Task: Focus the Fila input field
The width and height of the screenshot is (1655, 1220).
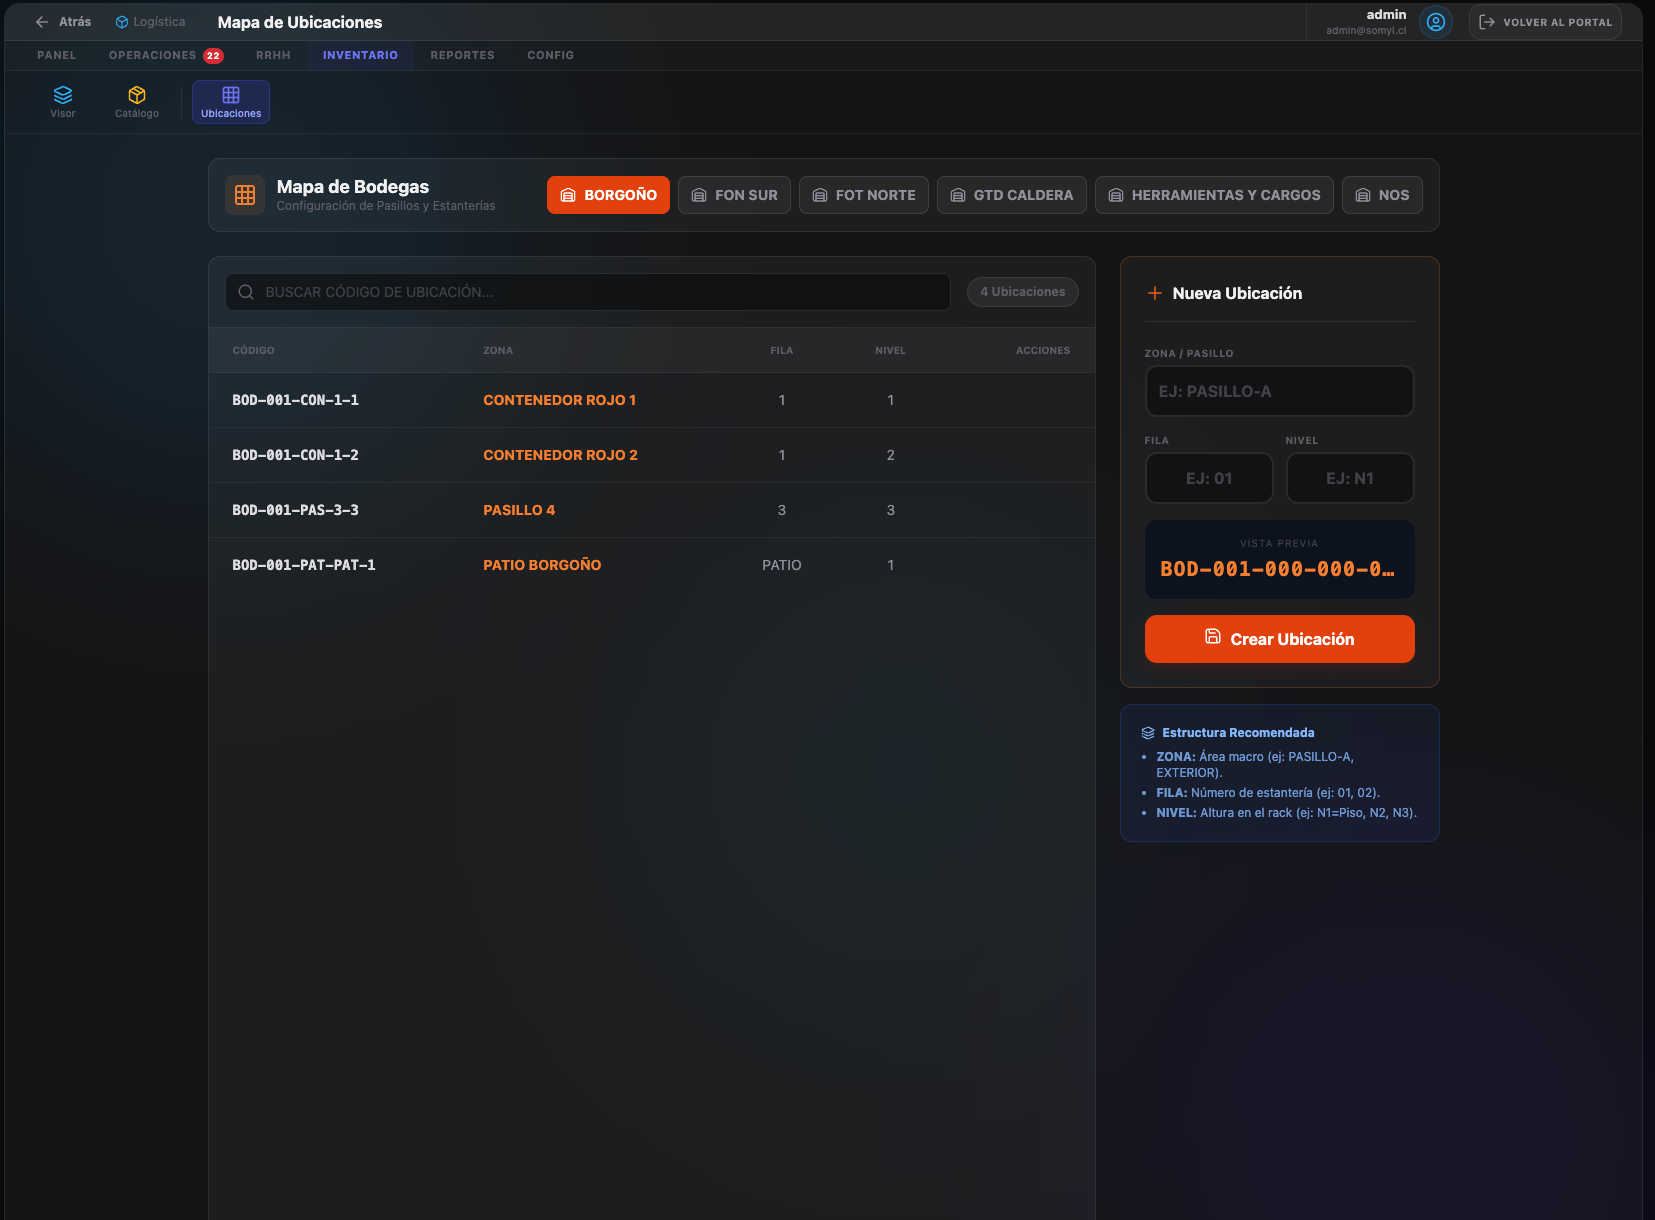Action: pos(1209,478)
